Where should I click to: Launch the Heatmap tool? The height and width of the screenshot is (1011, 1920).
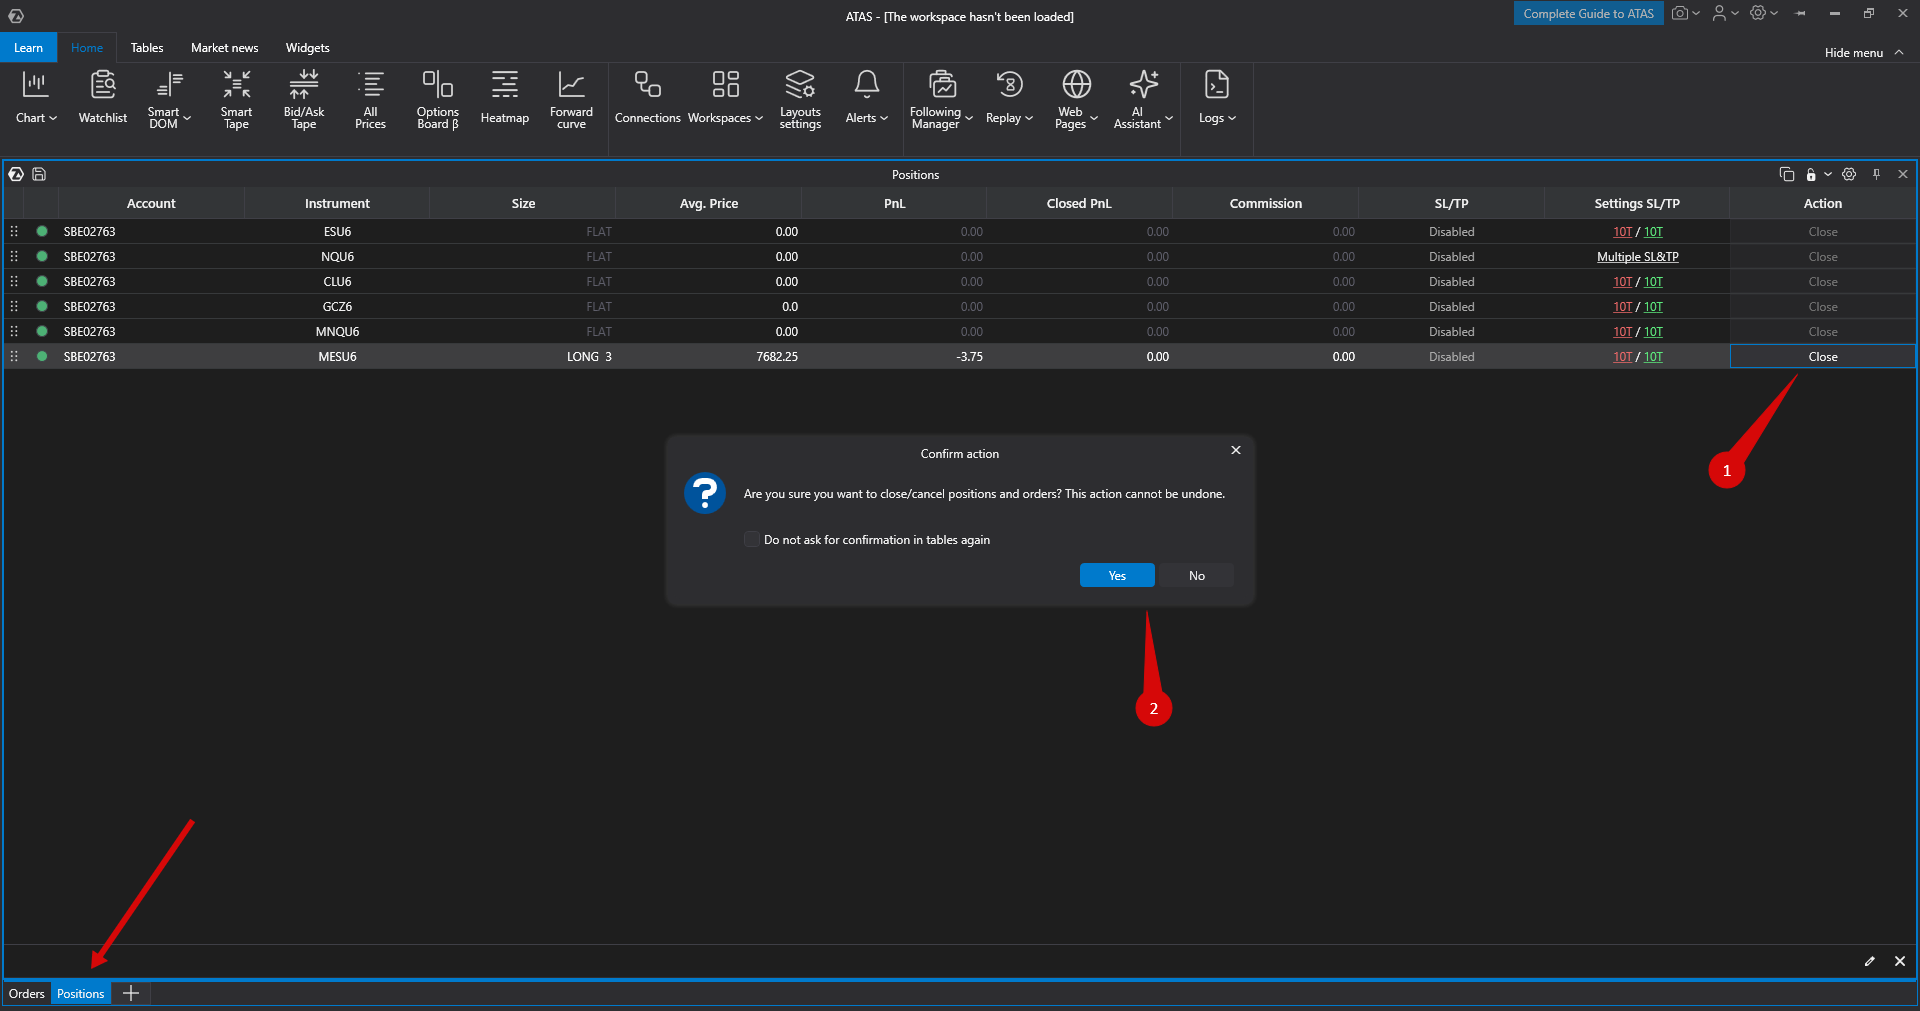pos(505,98)
